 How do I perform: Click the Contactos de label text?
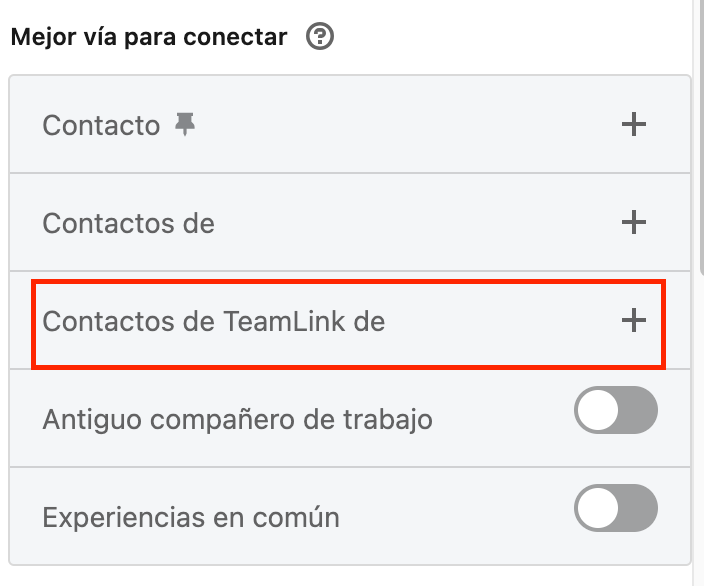tap(128, 223)
